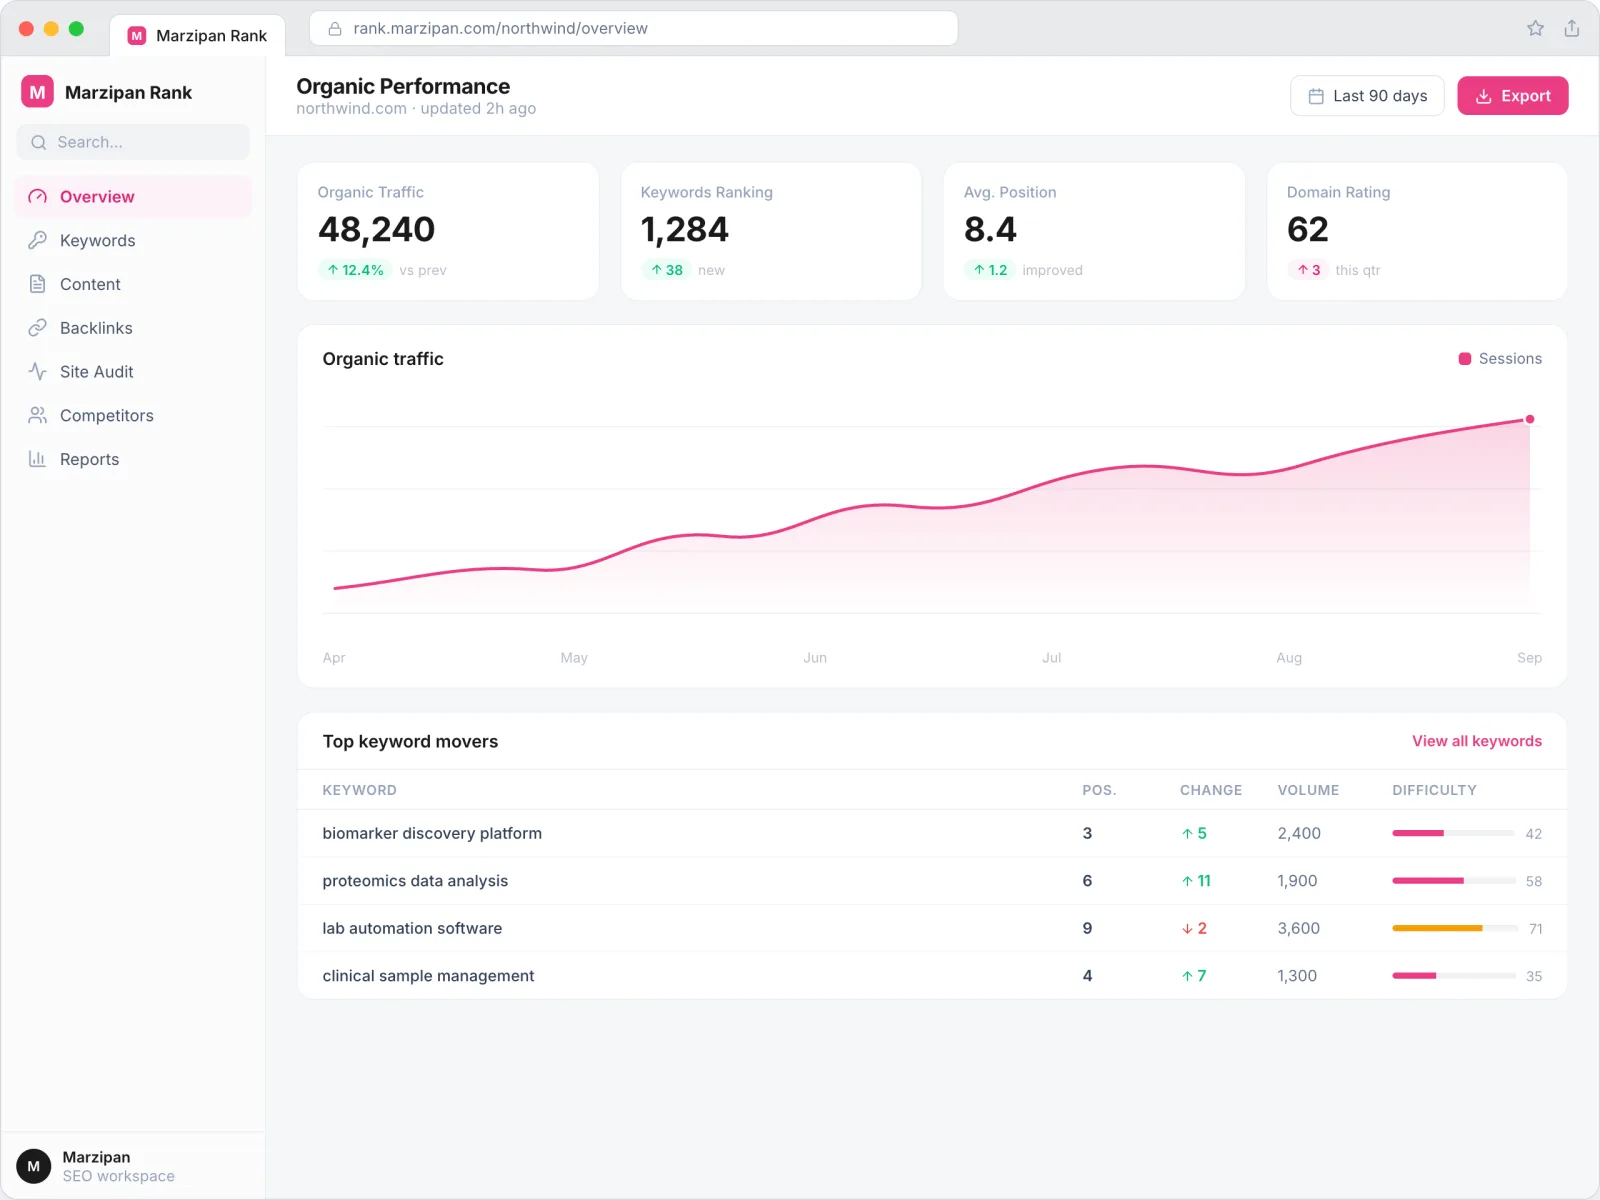Open the Marzipan SEO workspace switcher
Screen dimensions: 1600x1200
tap(133, 1166)
